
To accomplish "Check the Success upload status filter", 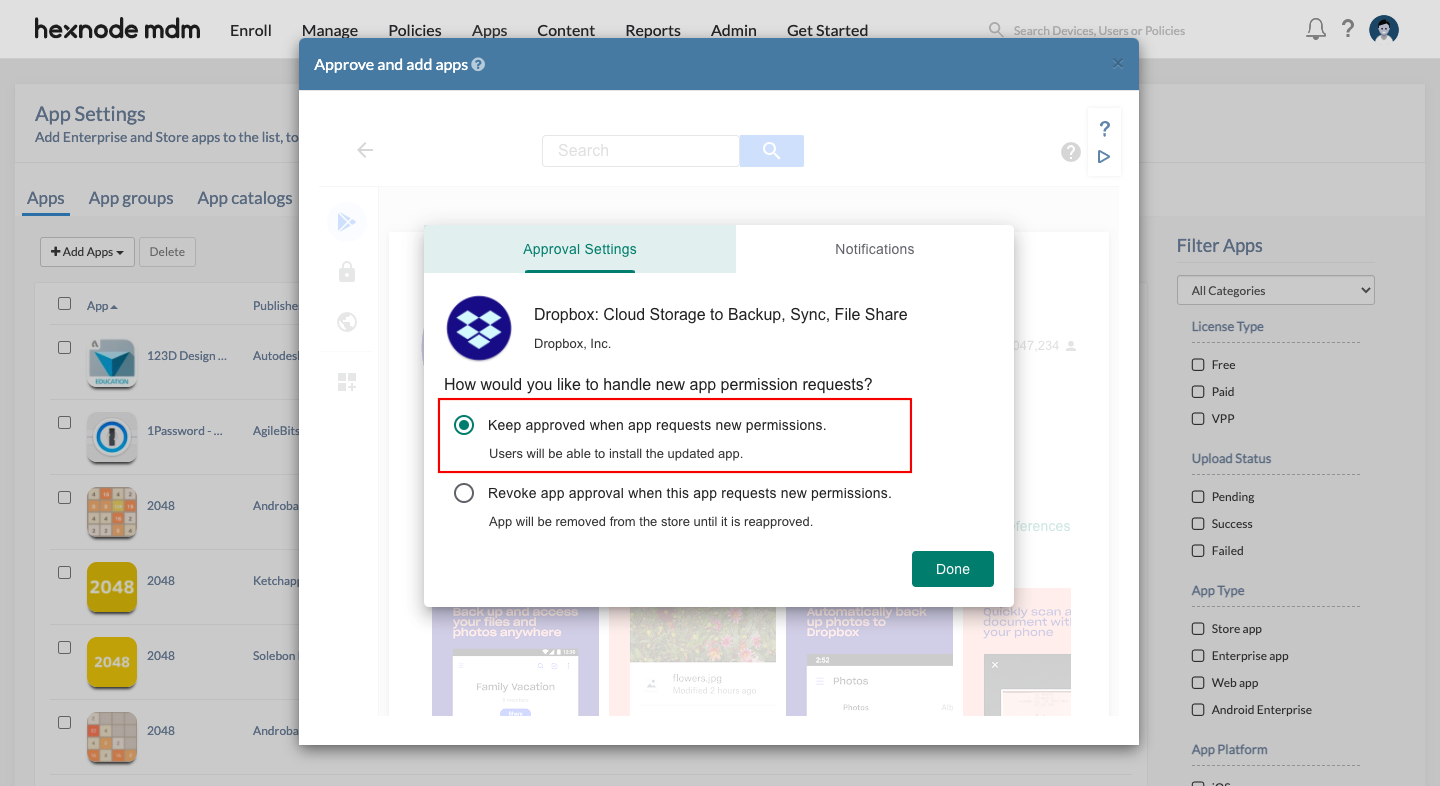I will (1198, 524).
